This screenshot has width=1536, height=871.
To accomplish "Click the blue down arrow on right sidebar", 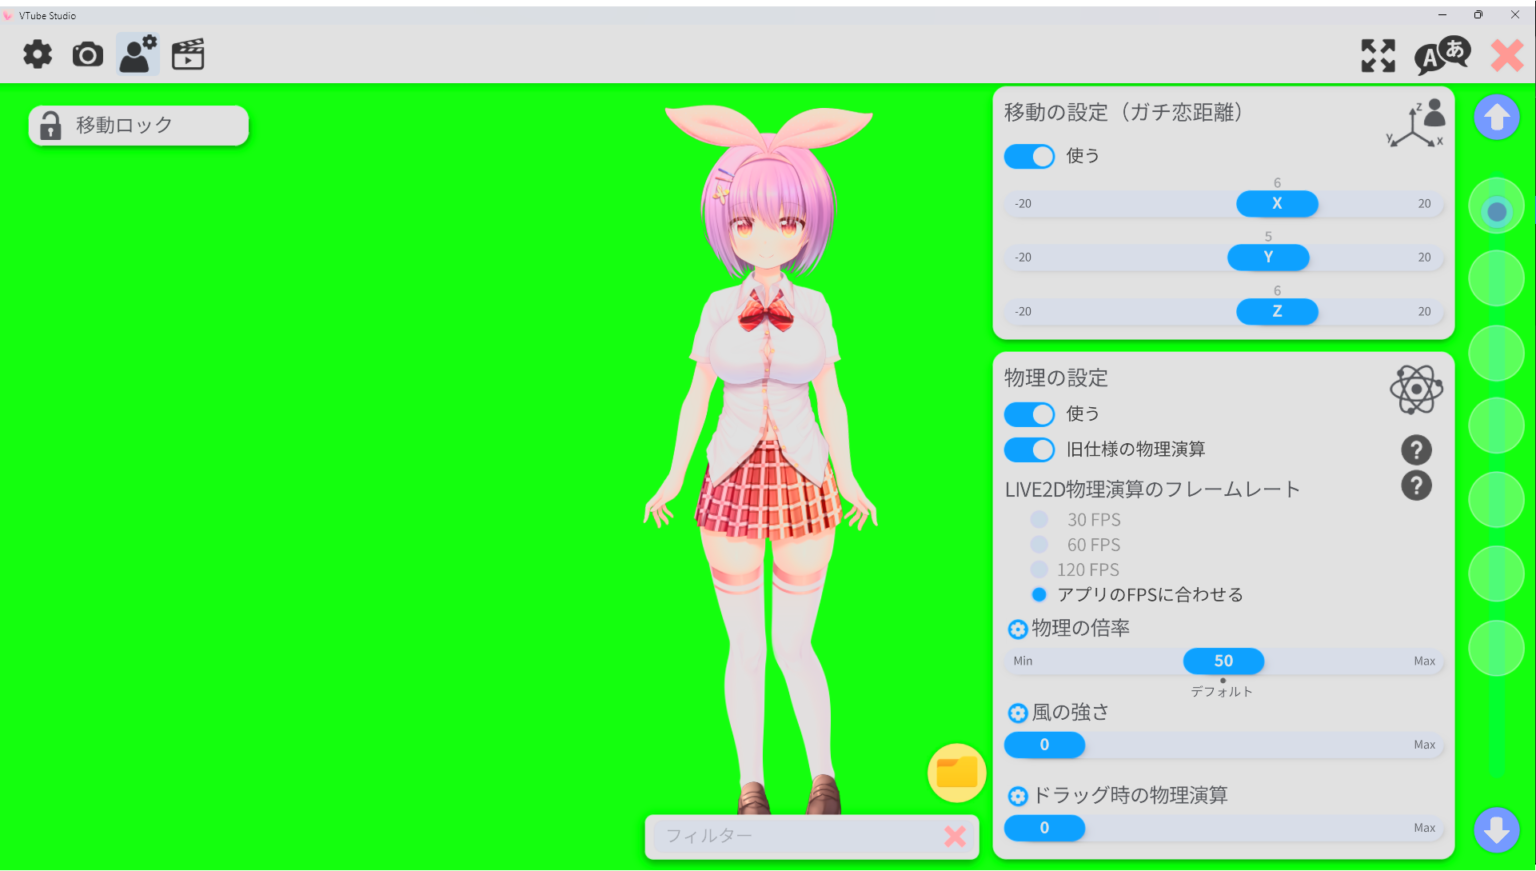I will tap(1496, 829).
